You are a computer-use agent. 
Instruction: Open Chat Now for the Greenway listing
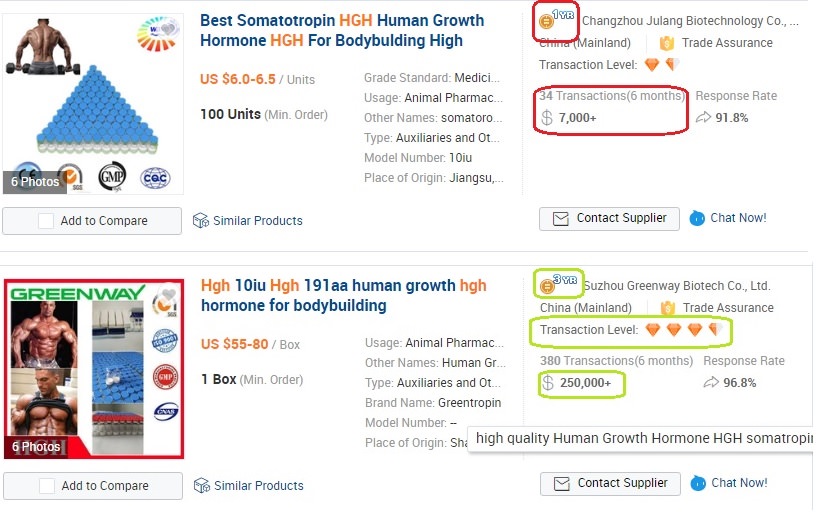click(738, 483)
